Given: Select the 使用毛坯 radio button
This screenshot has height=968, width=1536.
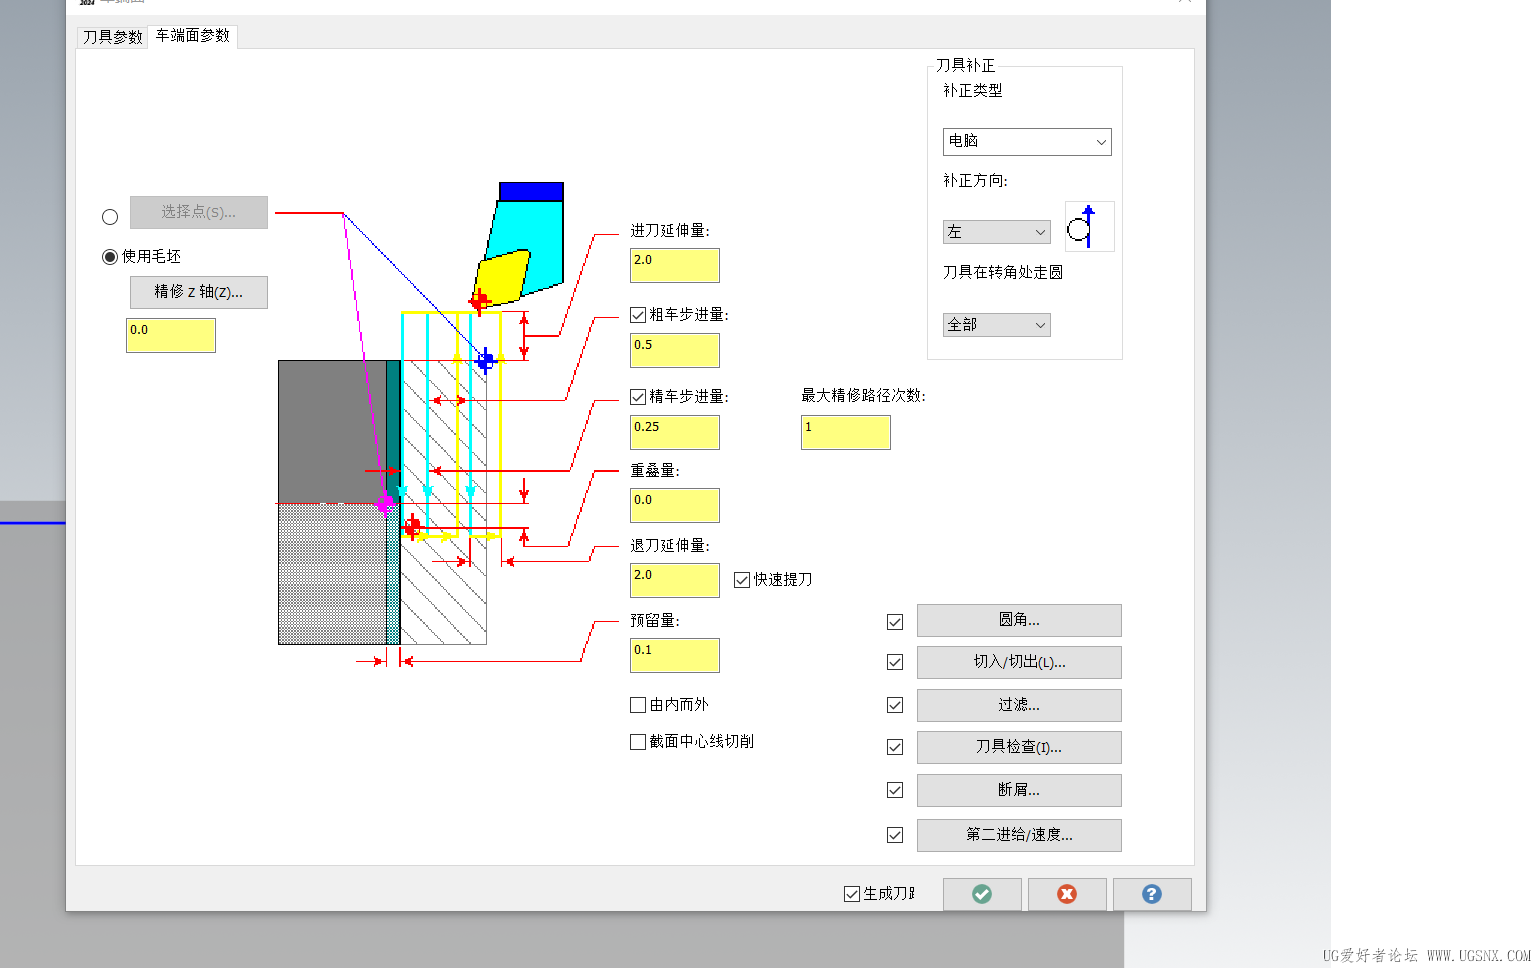Looking at the screenshot, I should click(x=110, y=257).
